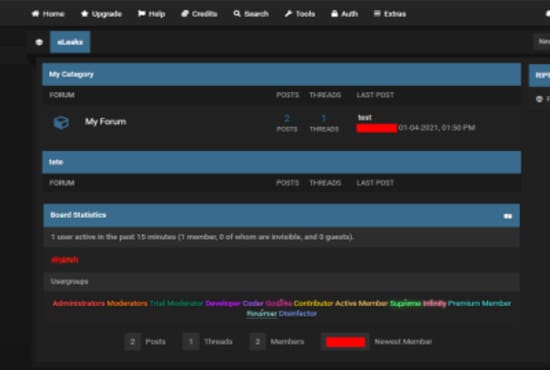Click the Active Member usergroup label
The width and height of the screenshot is (550, 370).
tap(361, 303)
